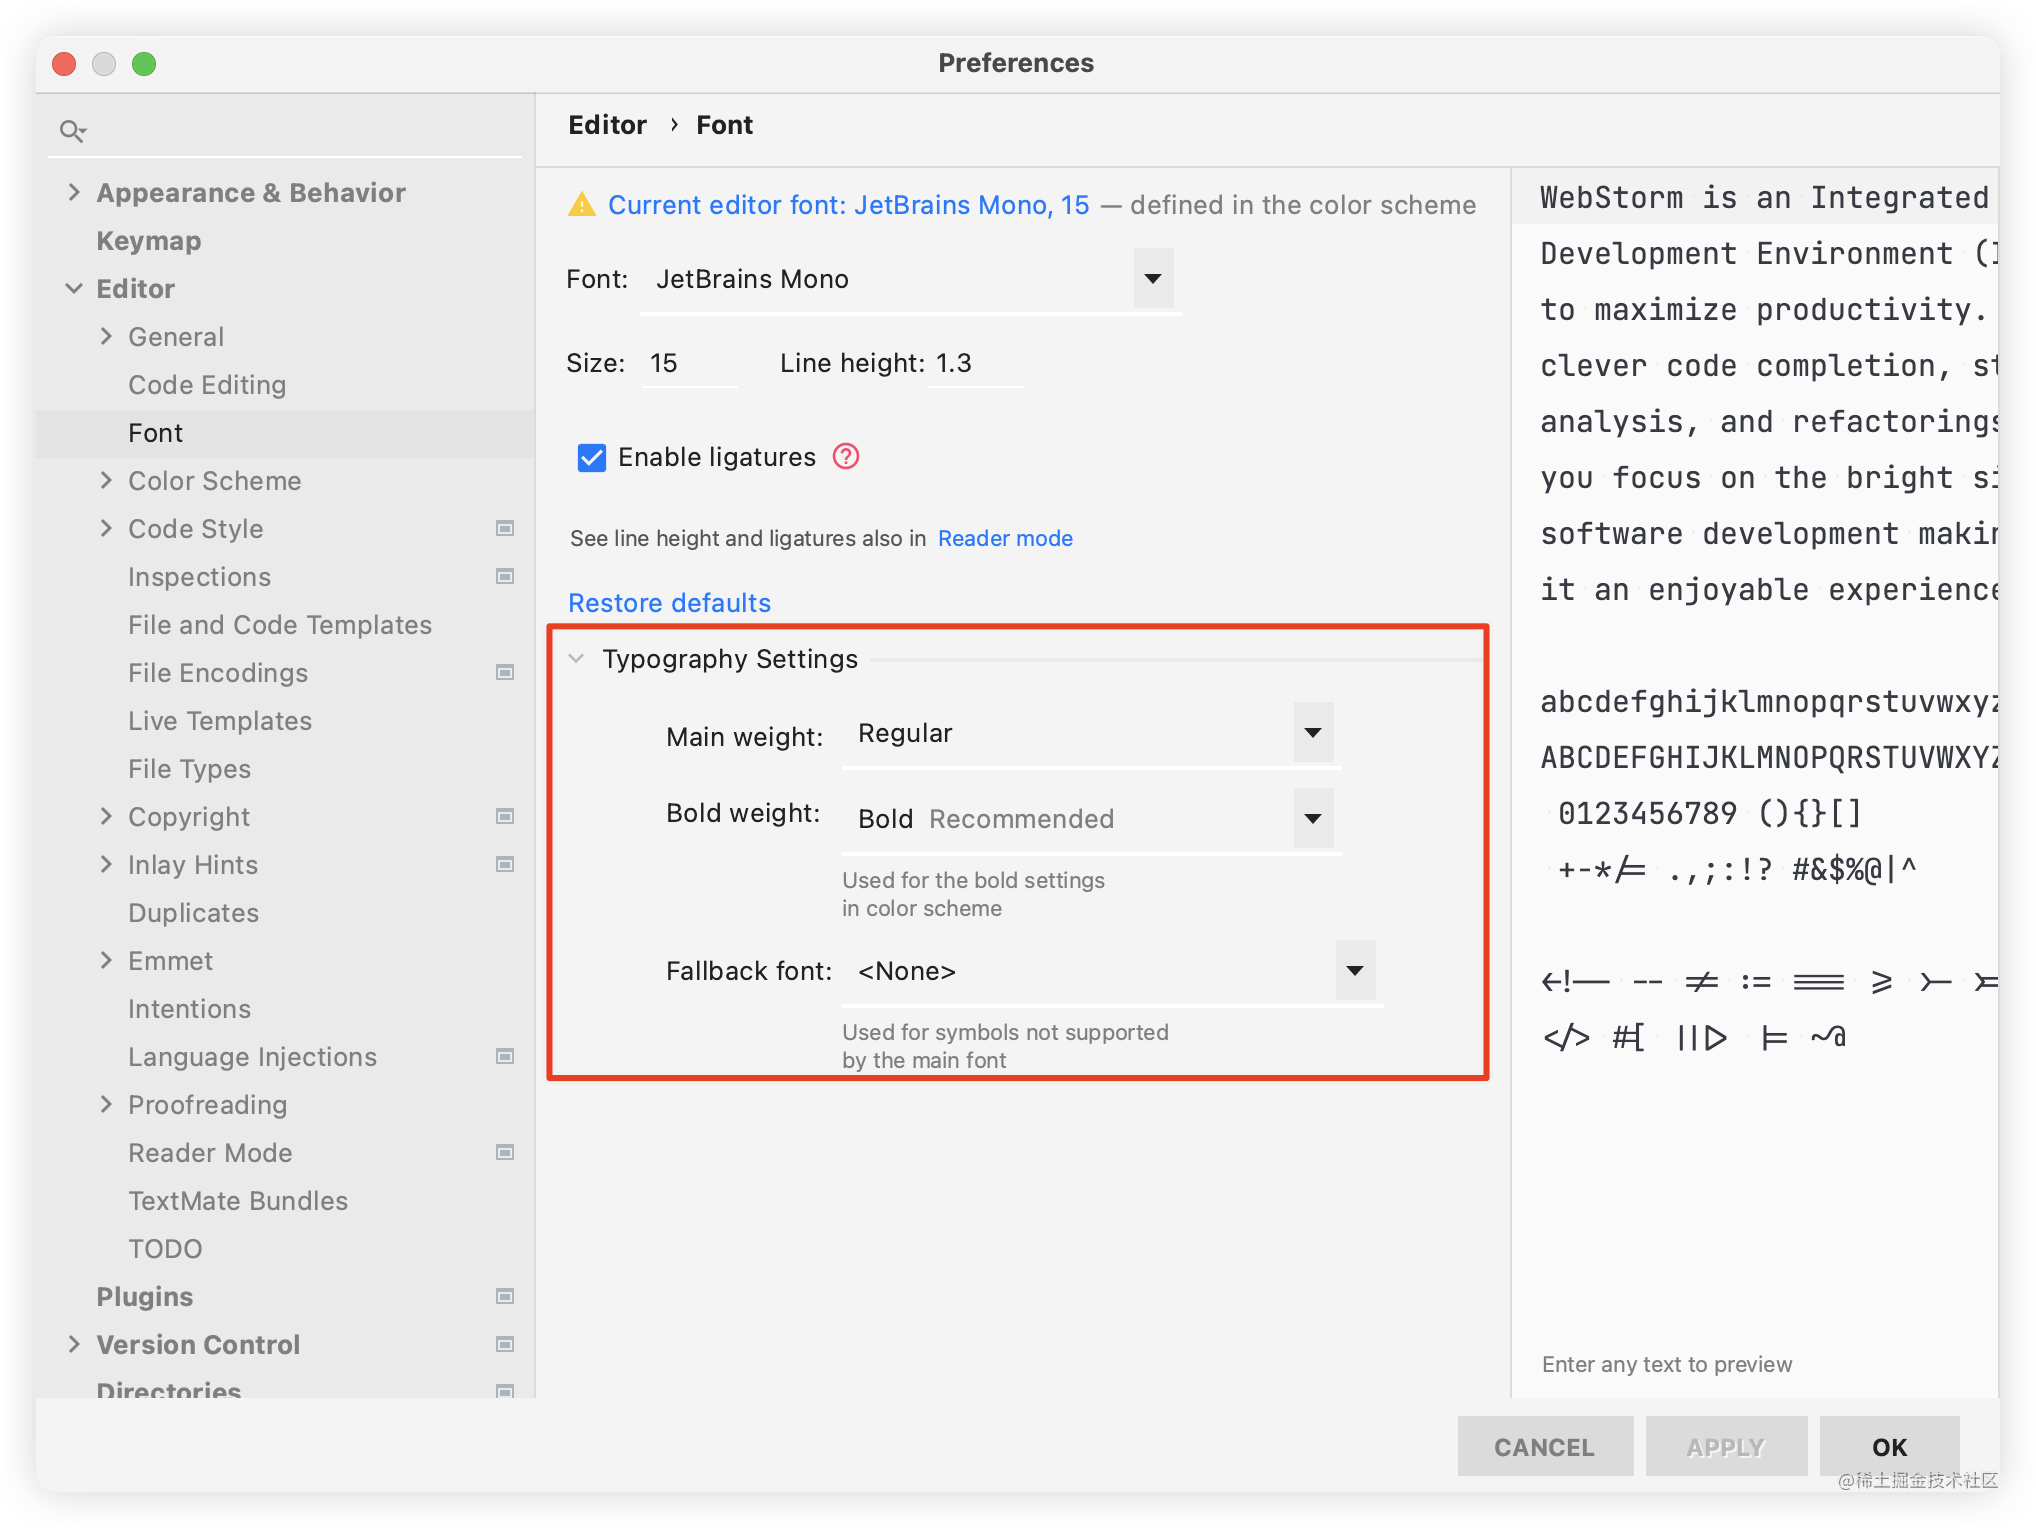Screen dimensions: 2036x1528
Task: Collapse the Editor tree node
Action: tap(74, 288)
